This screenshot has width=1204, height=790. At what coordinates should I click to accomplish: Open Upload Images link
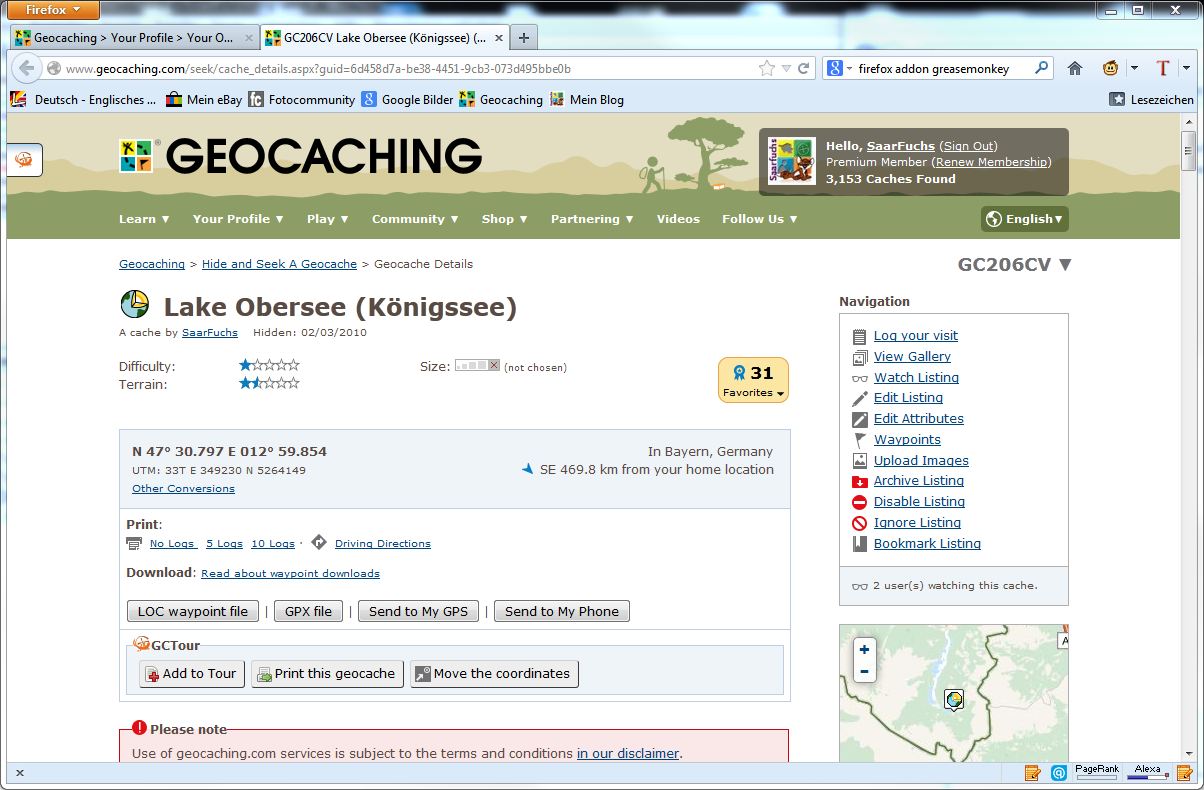921,461
